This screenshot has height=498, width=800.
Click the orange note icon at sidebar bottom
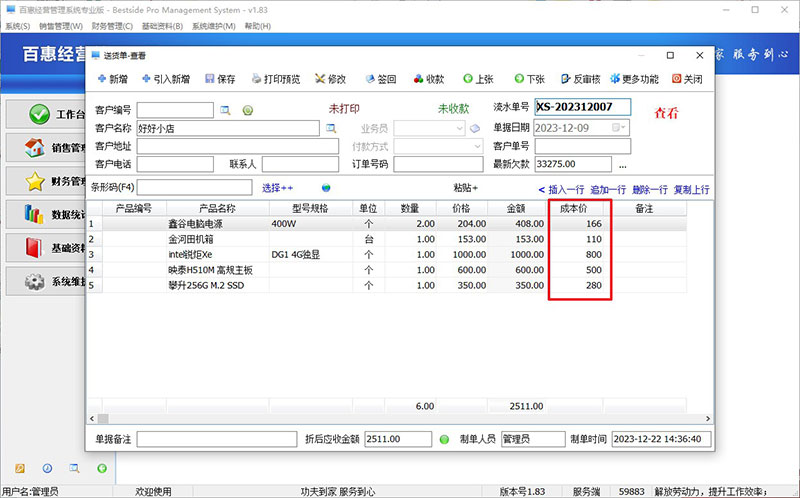pyautogui.click(x=20, y=468)
